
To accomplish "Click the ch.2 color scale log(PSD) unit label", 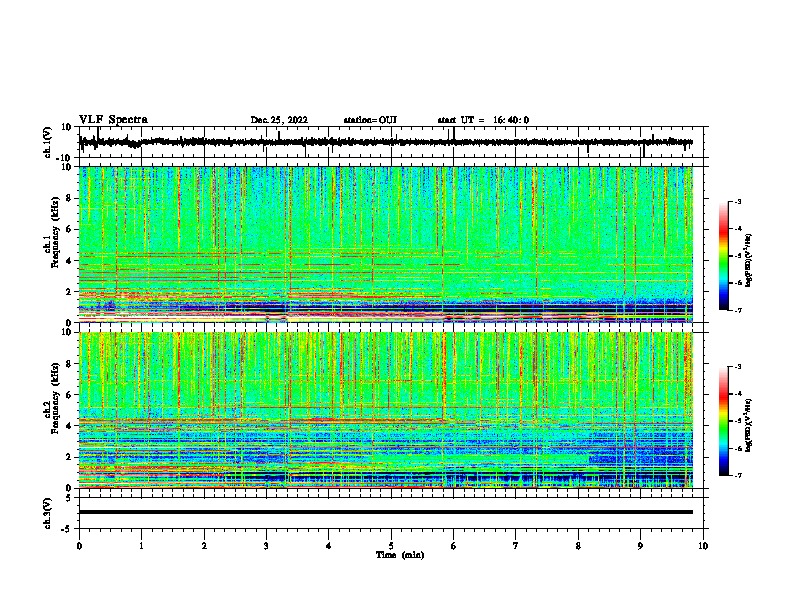I will coord(749,426).
